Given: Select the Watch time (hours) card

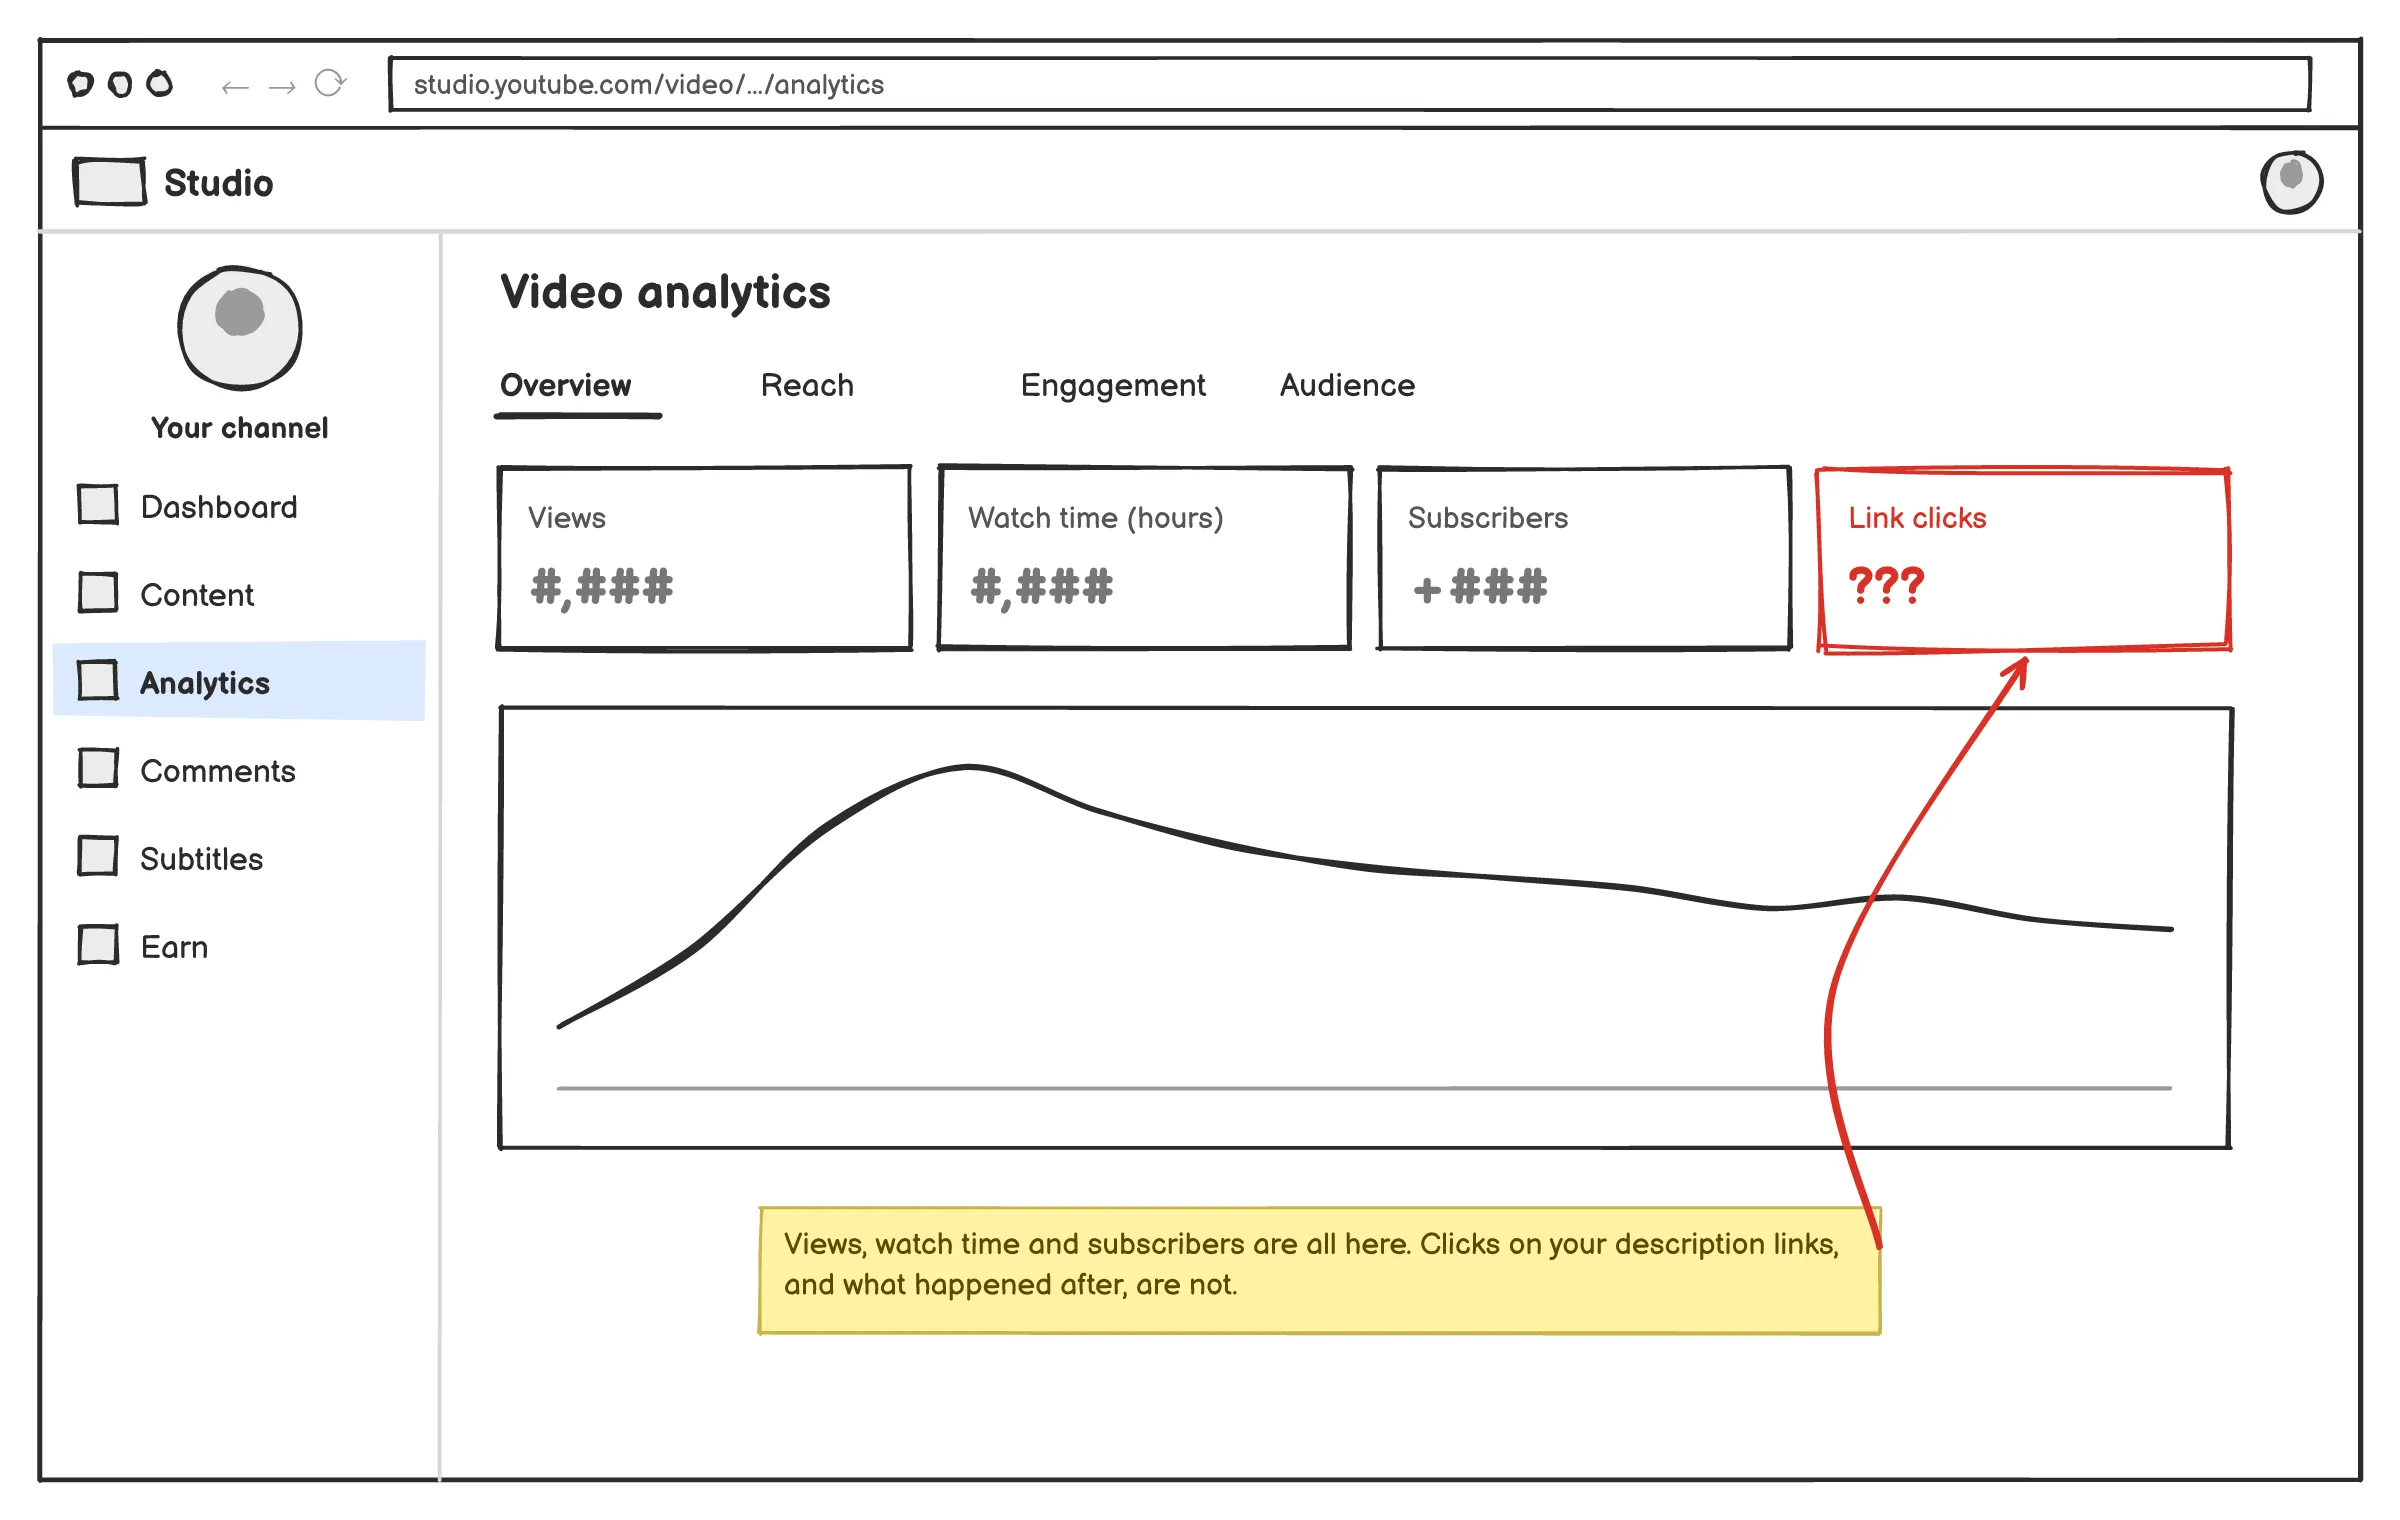Looking at the screenshot, I should (1144, 558).
